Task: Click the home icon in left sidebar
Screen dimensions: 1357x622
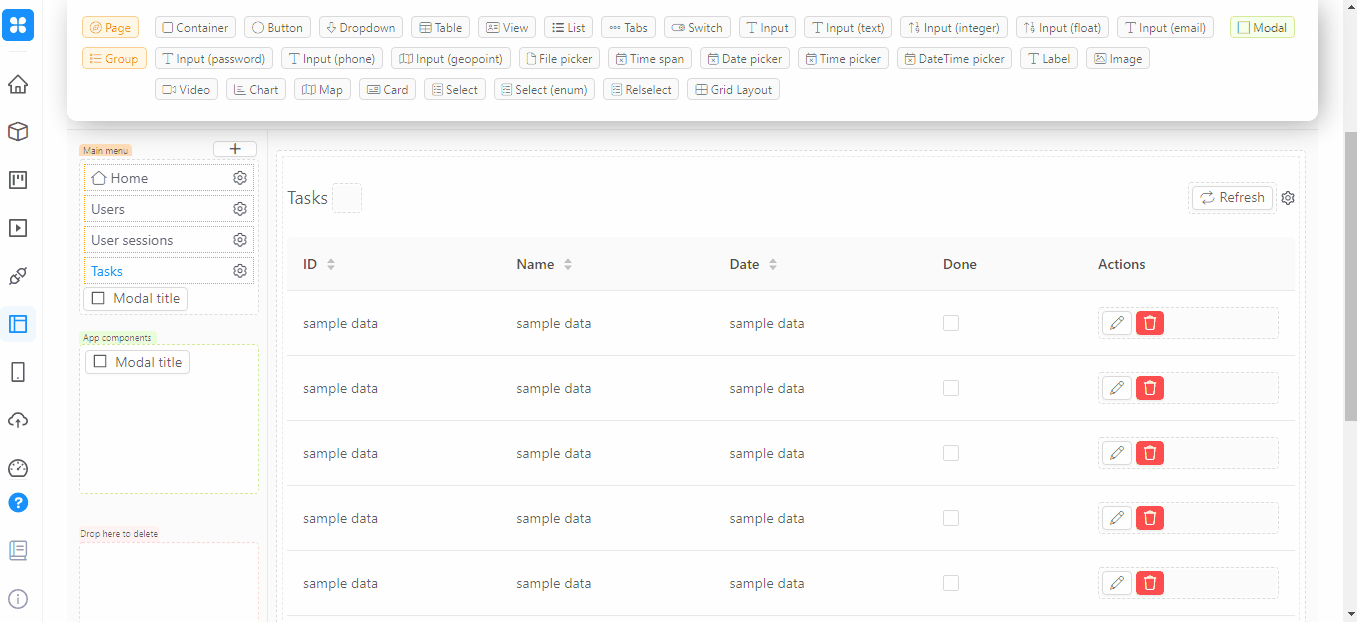Action: pos(18,84)
